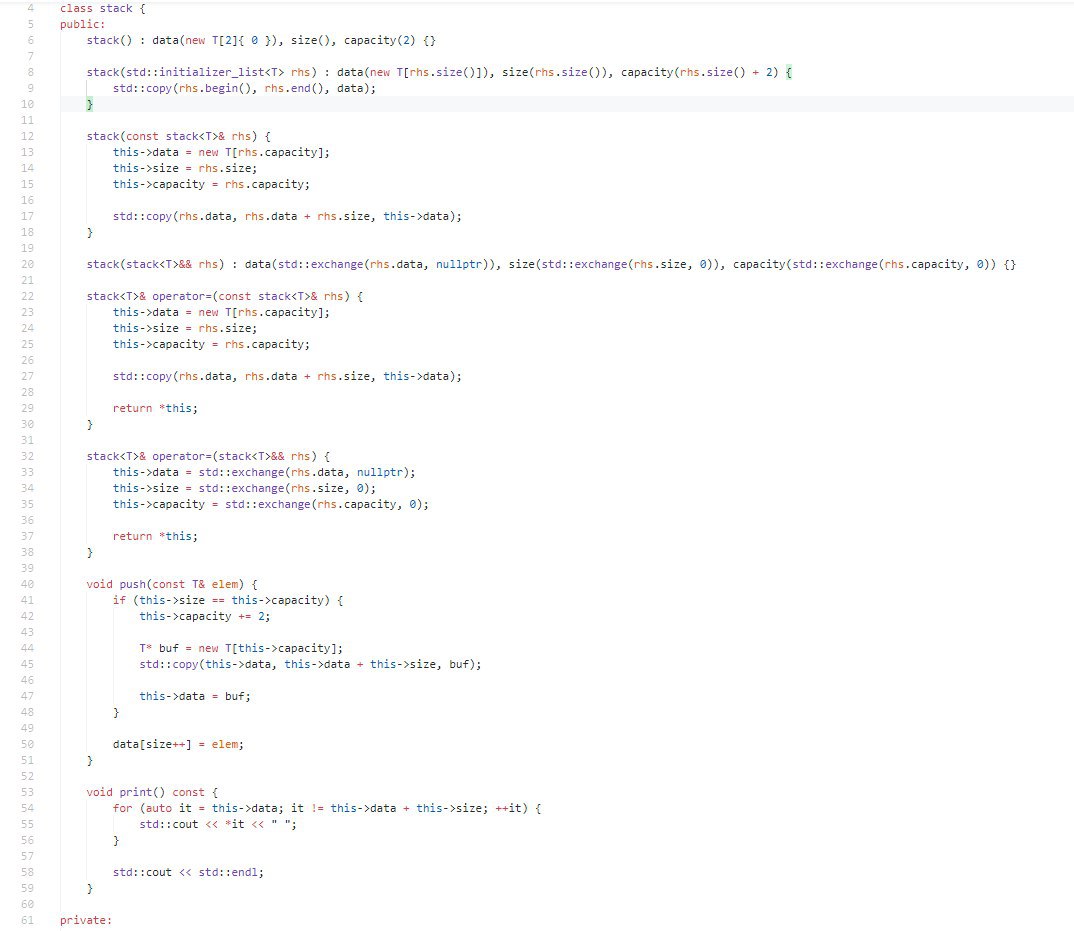Click the 'for (auto it = this->data' loop header

pyautogui.click(x=327, y=808)
